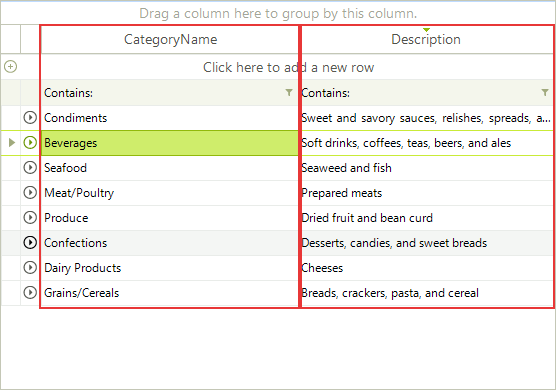This screenshot has height=390, width=556.
Task: Select the 'Sweet and savory sauces' description cell
Action: pyautogui.click(x=427, y=118)
